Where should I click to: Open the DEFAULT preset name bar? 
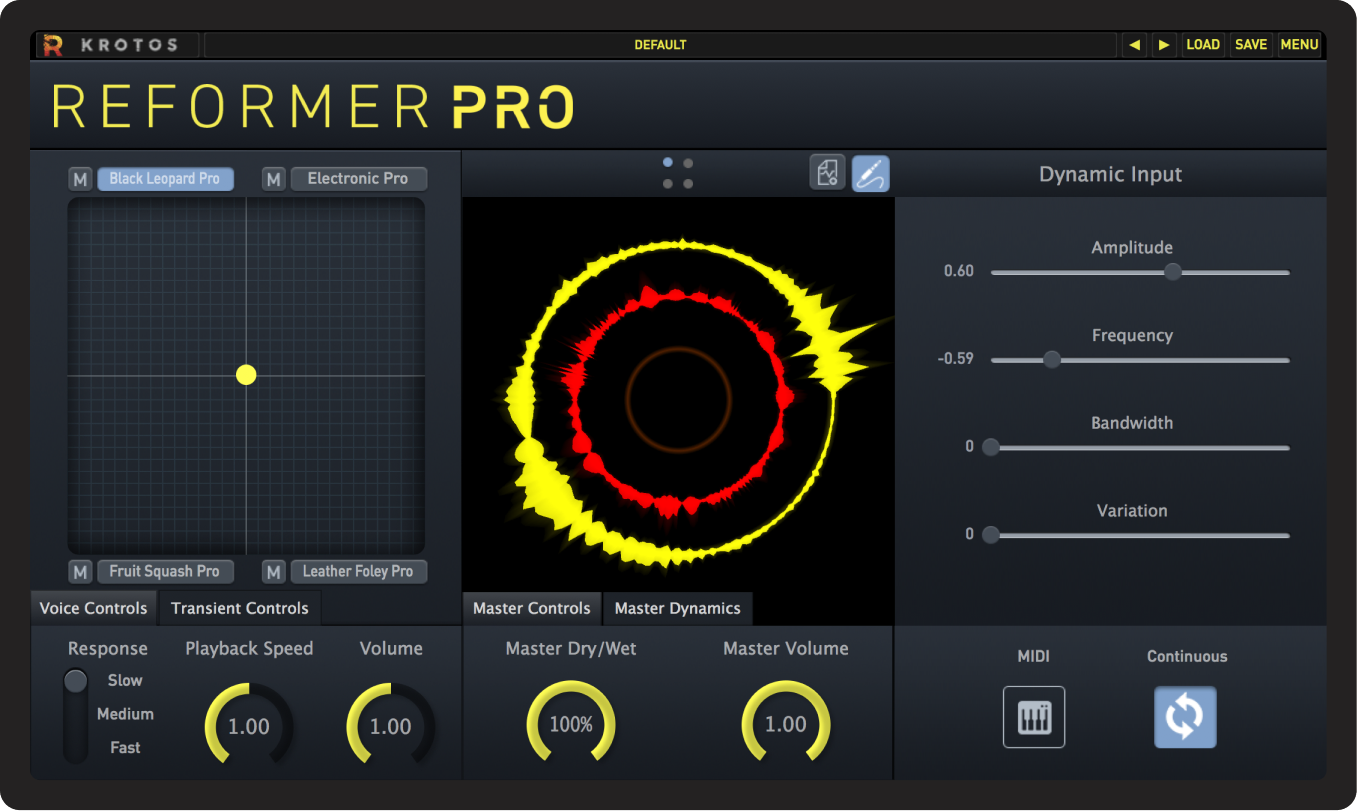coord(660,45)
